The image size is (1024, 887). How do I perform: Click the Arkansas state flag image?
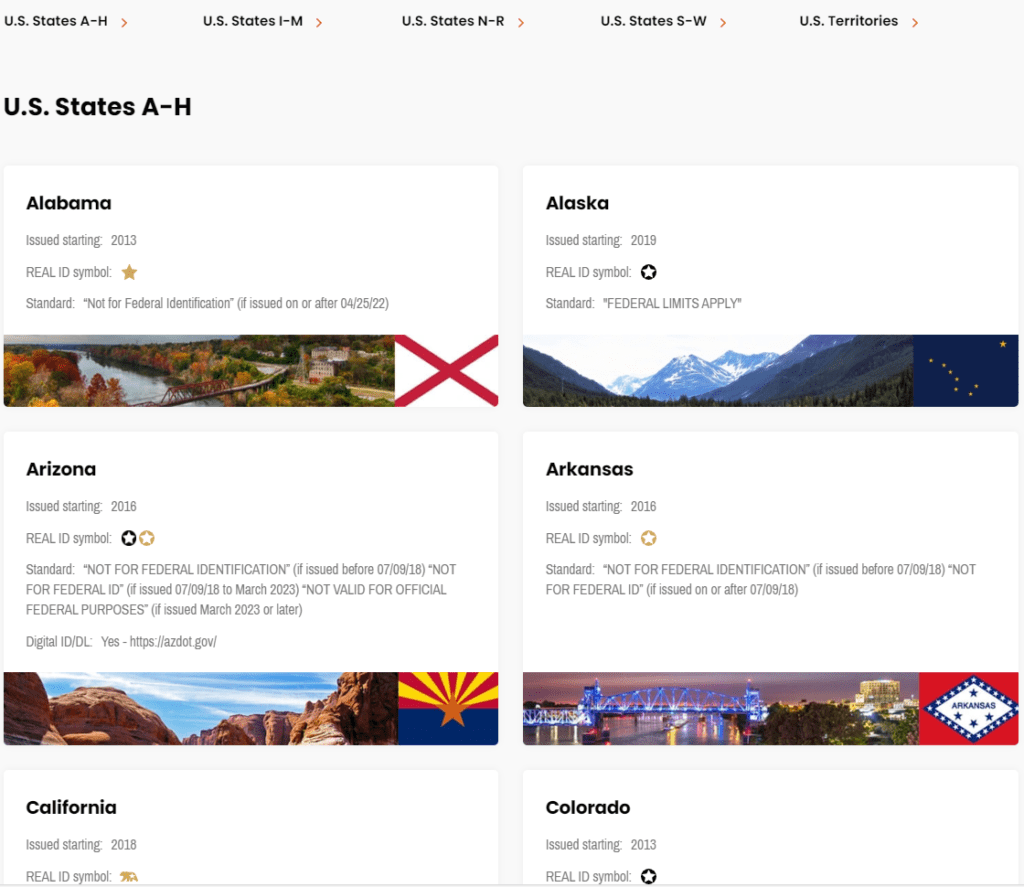(x=968, y=708)
